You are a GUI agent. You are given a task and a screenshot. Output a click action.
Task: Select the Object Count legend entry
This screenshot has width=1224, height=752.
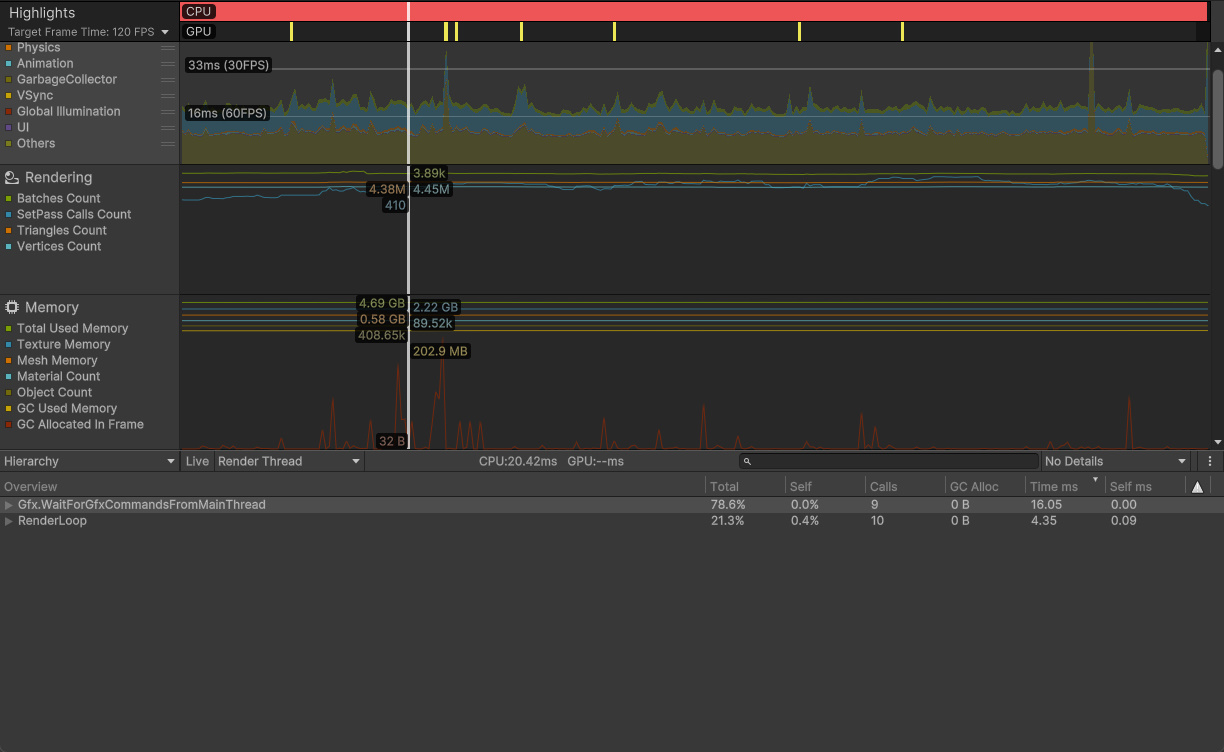coord(54,392)
